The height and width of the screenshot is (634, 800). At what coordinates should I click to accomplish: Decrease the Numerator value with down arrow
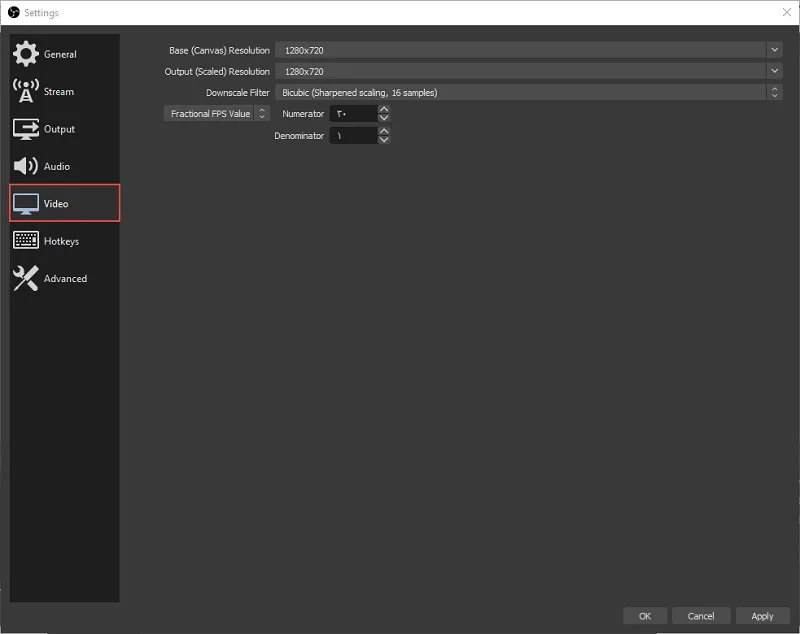pyautogui.click(x=384, y=118)
